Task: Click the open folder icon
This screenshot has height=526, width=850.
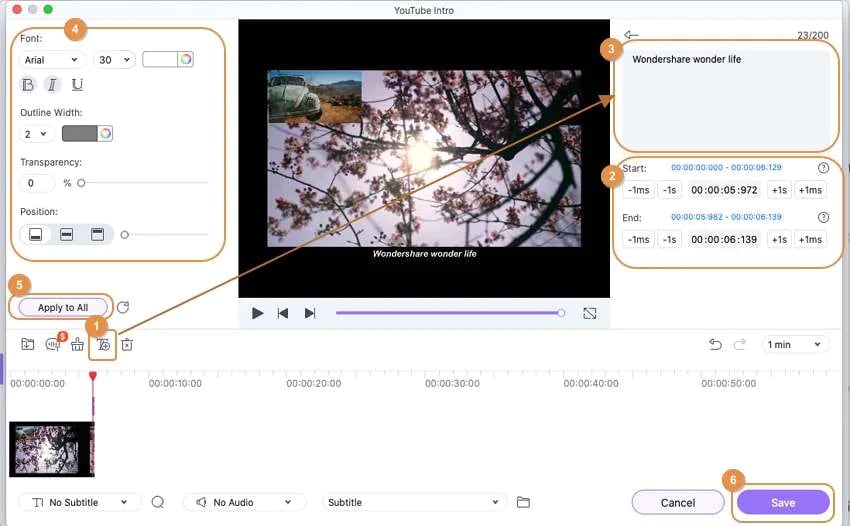Action: [523, 502]
